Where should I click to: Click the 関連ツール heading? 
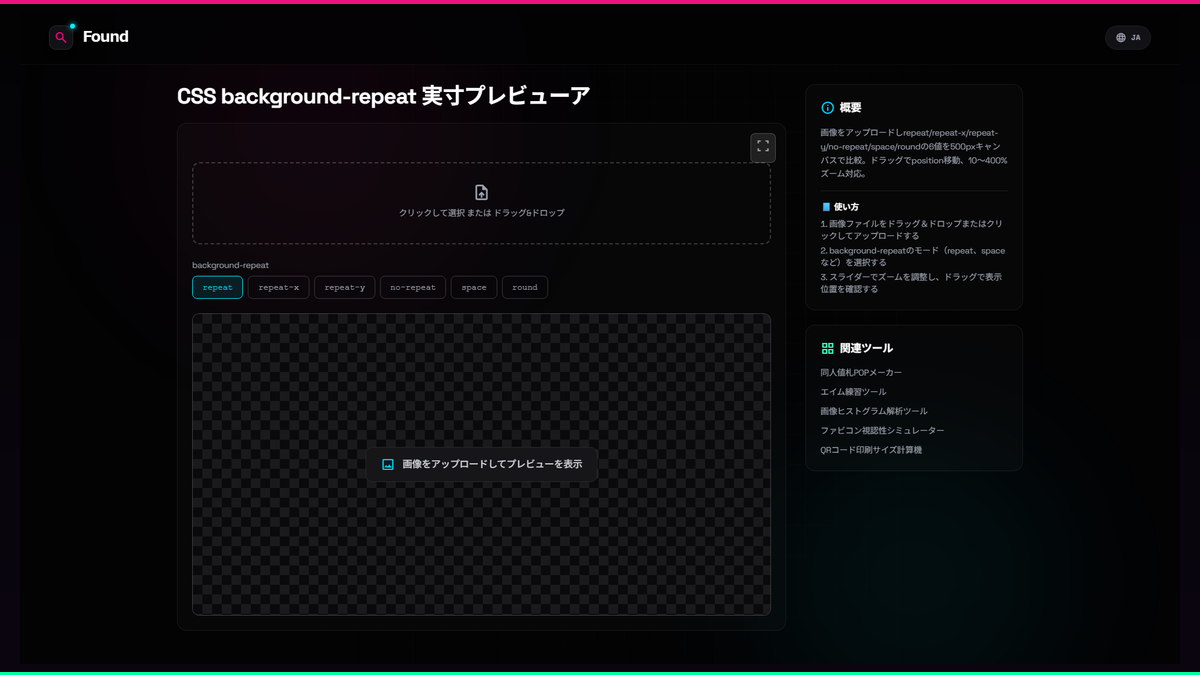click(866, 348)
